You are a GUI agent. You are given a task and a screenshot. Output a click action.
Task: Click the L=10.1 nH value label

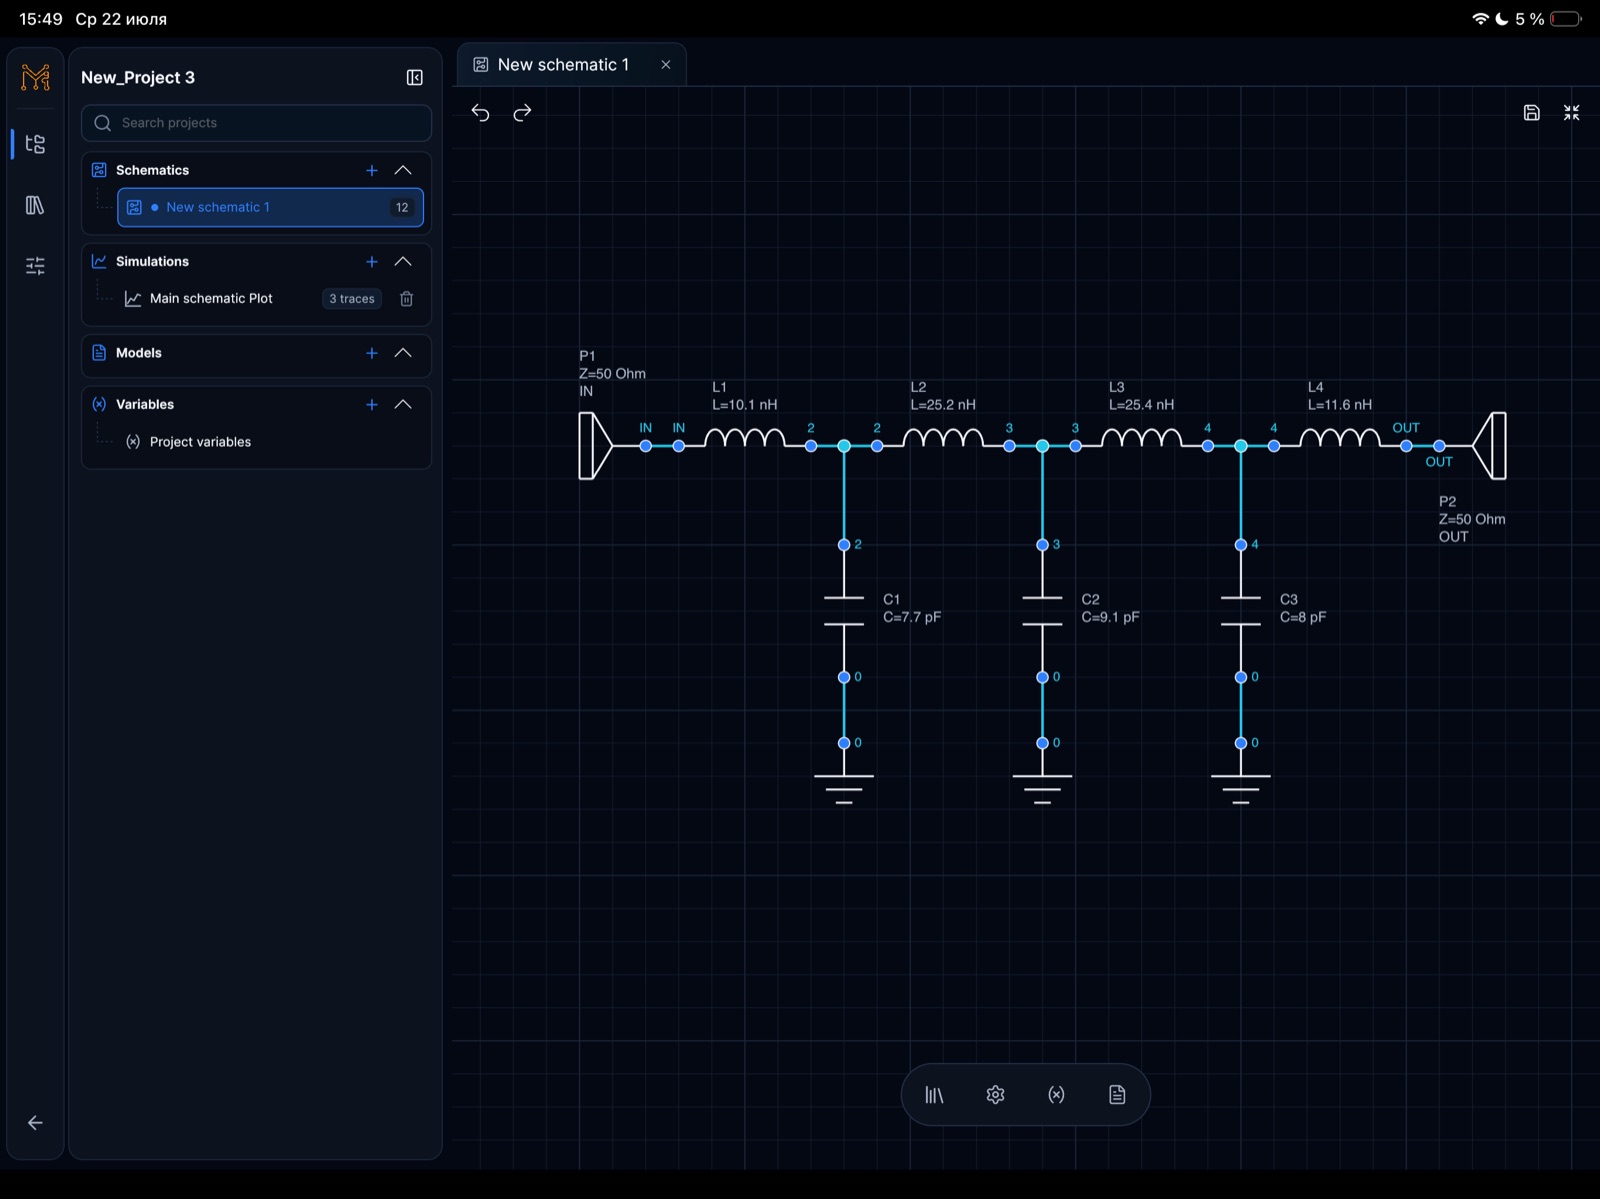745,405
